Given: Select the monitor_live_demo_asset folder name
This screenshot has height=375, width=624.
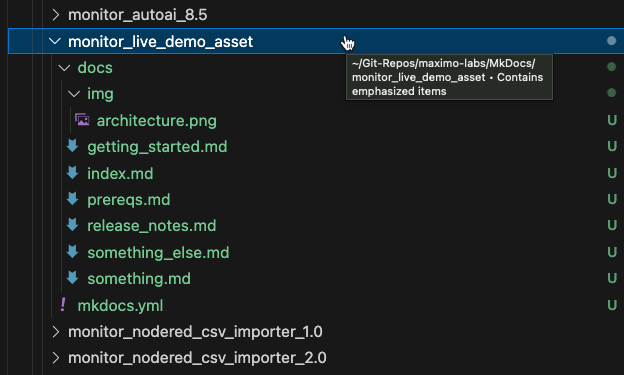Looking at the screenshot, I should (x=160, y=42).
